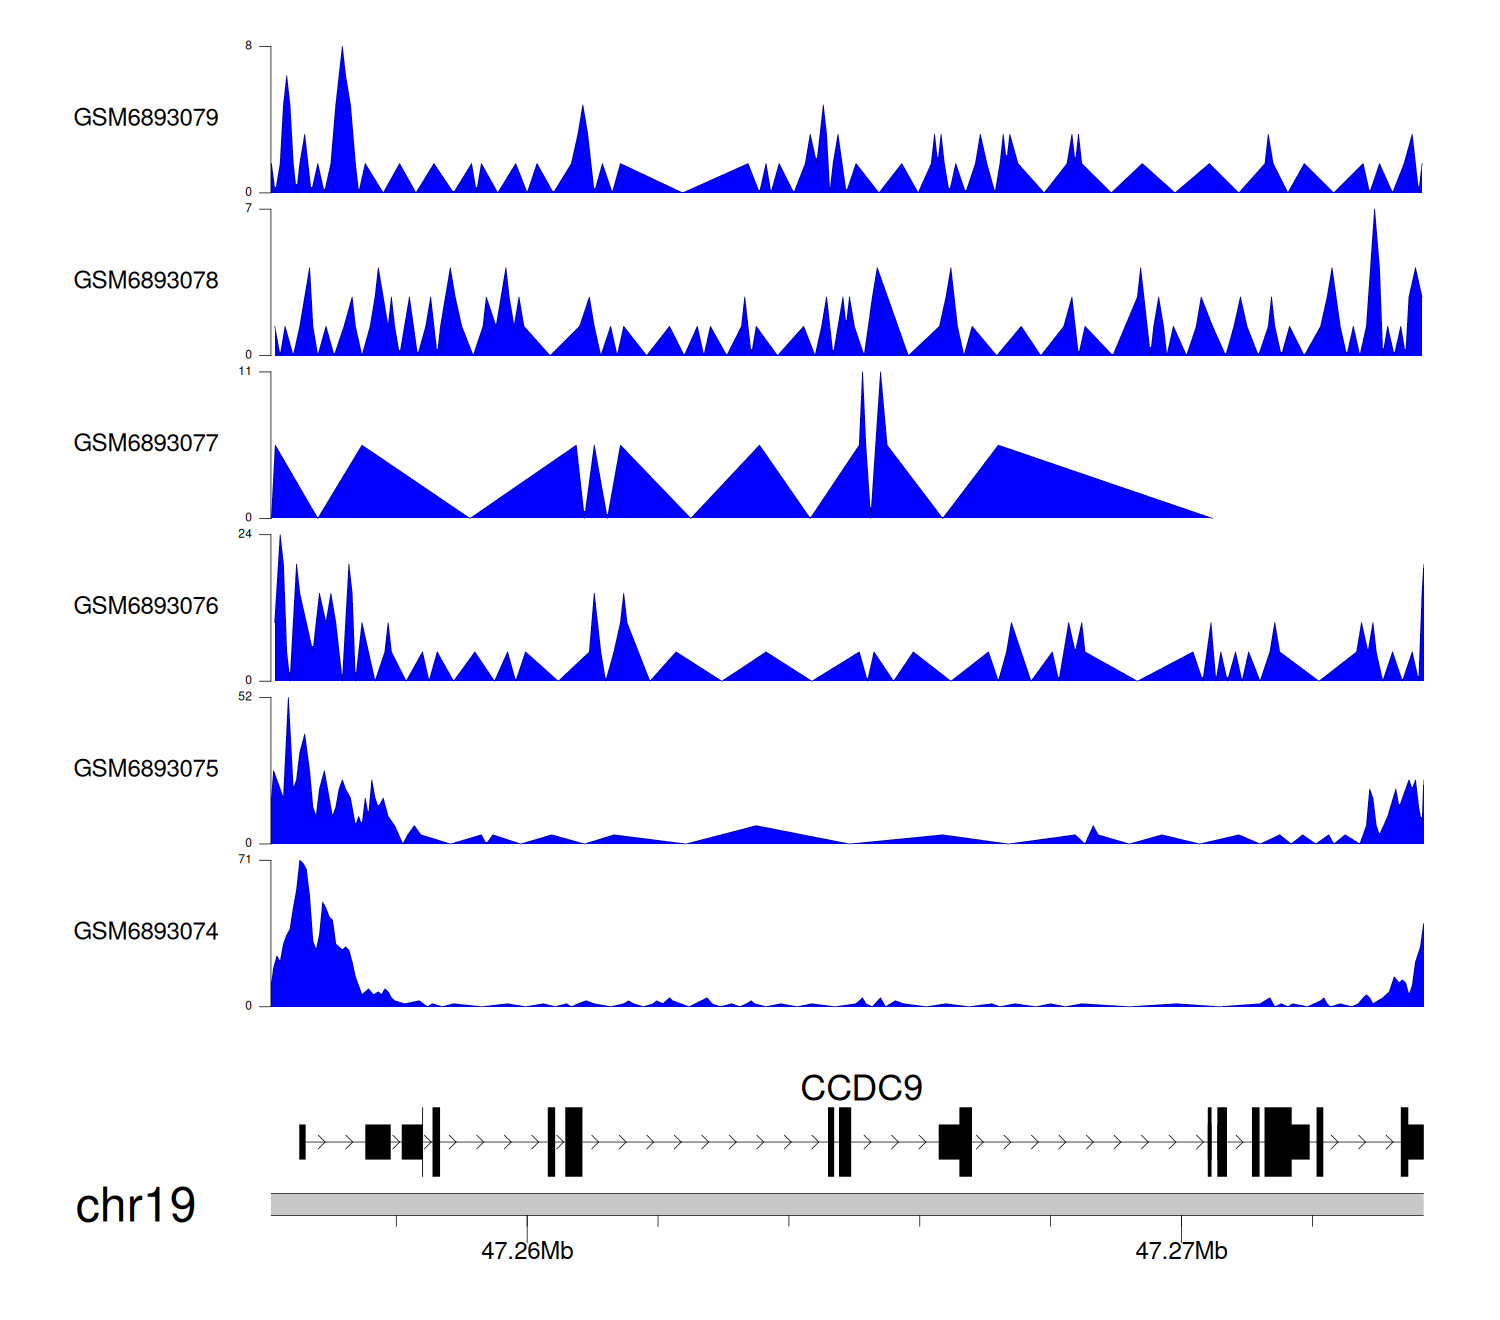
Task: Click the y-axis maximum value 71
Action: click(245, 860)
